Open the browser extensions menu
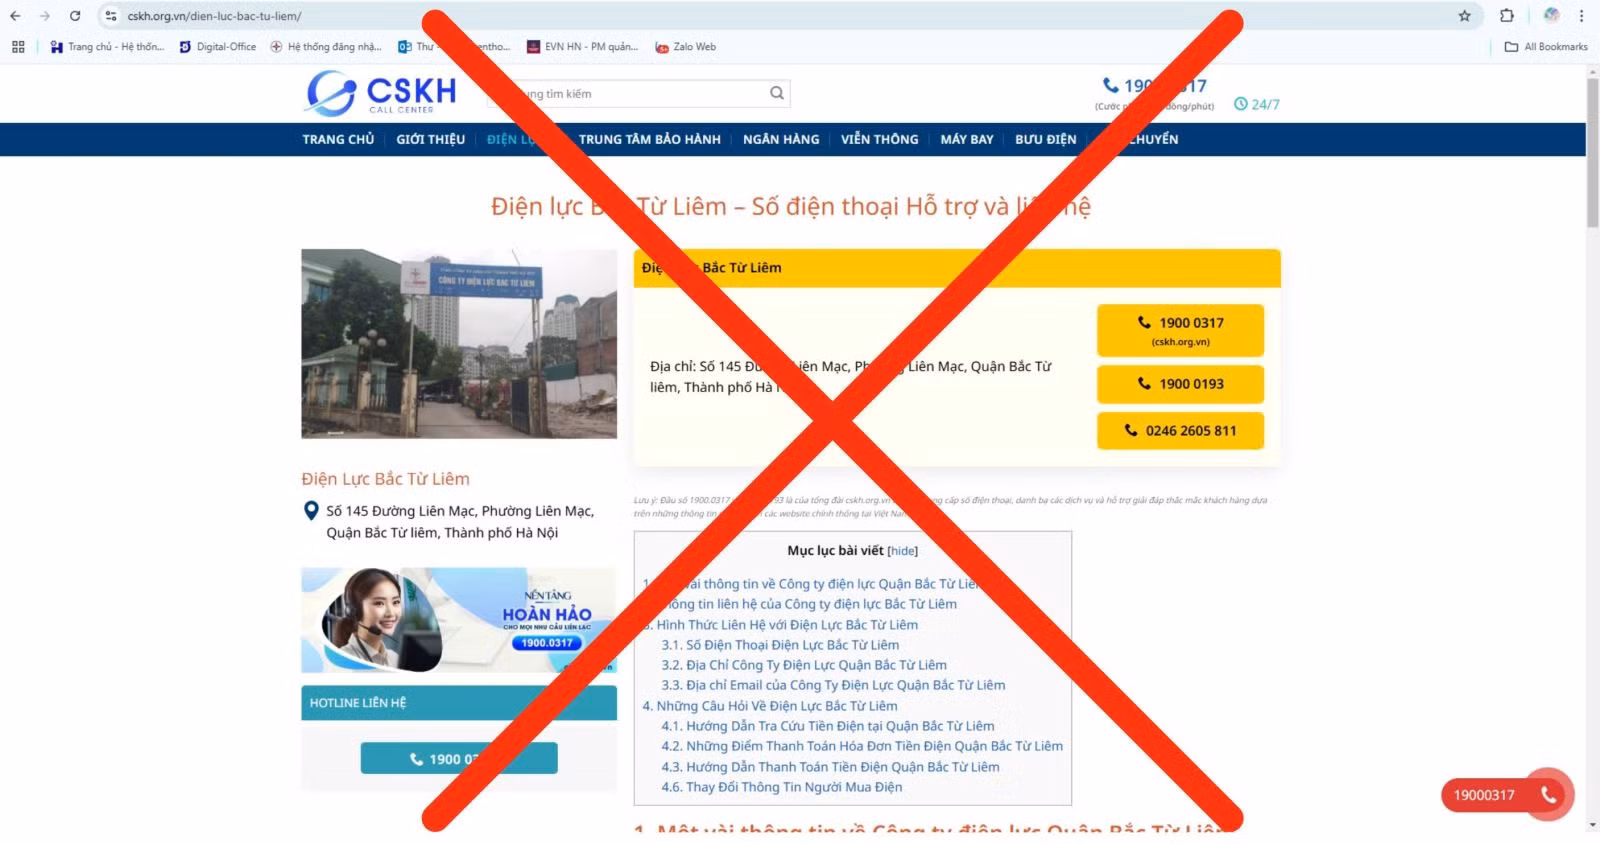This screenshot has width=1600, height=844. pyautogui.click(x=1507, y=16)
